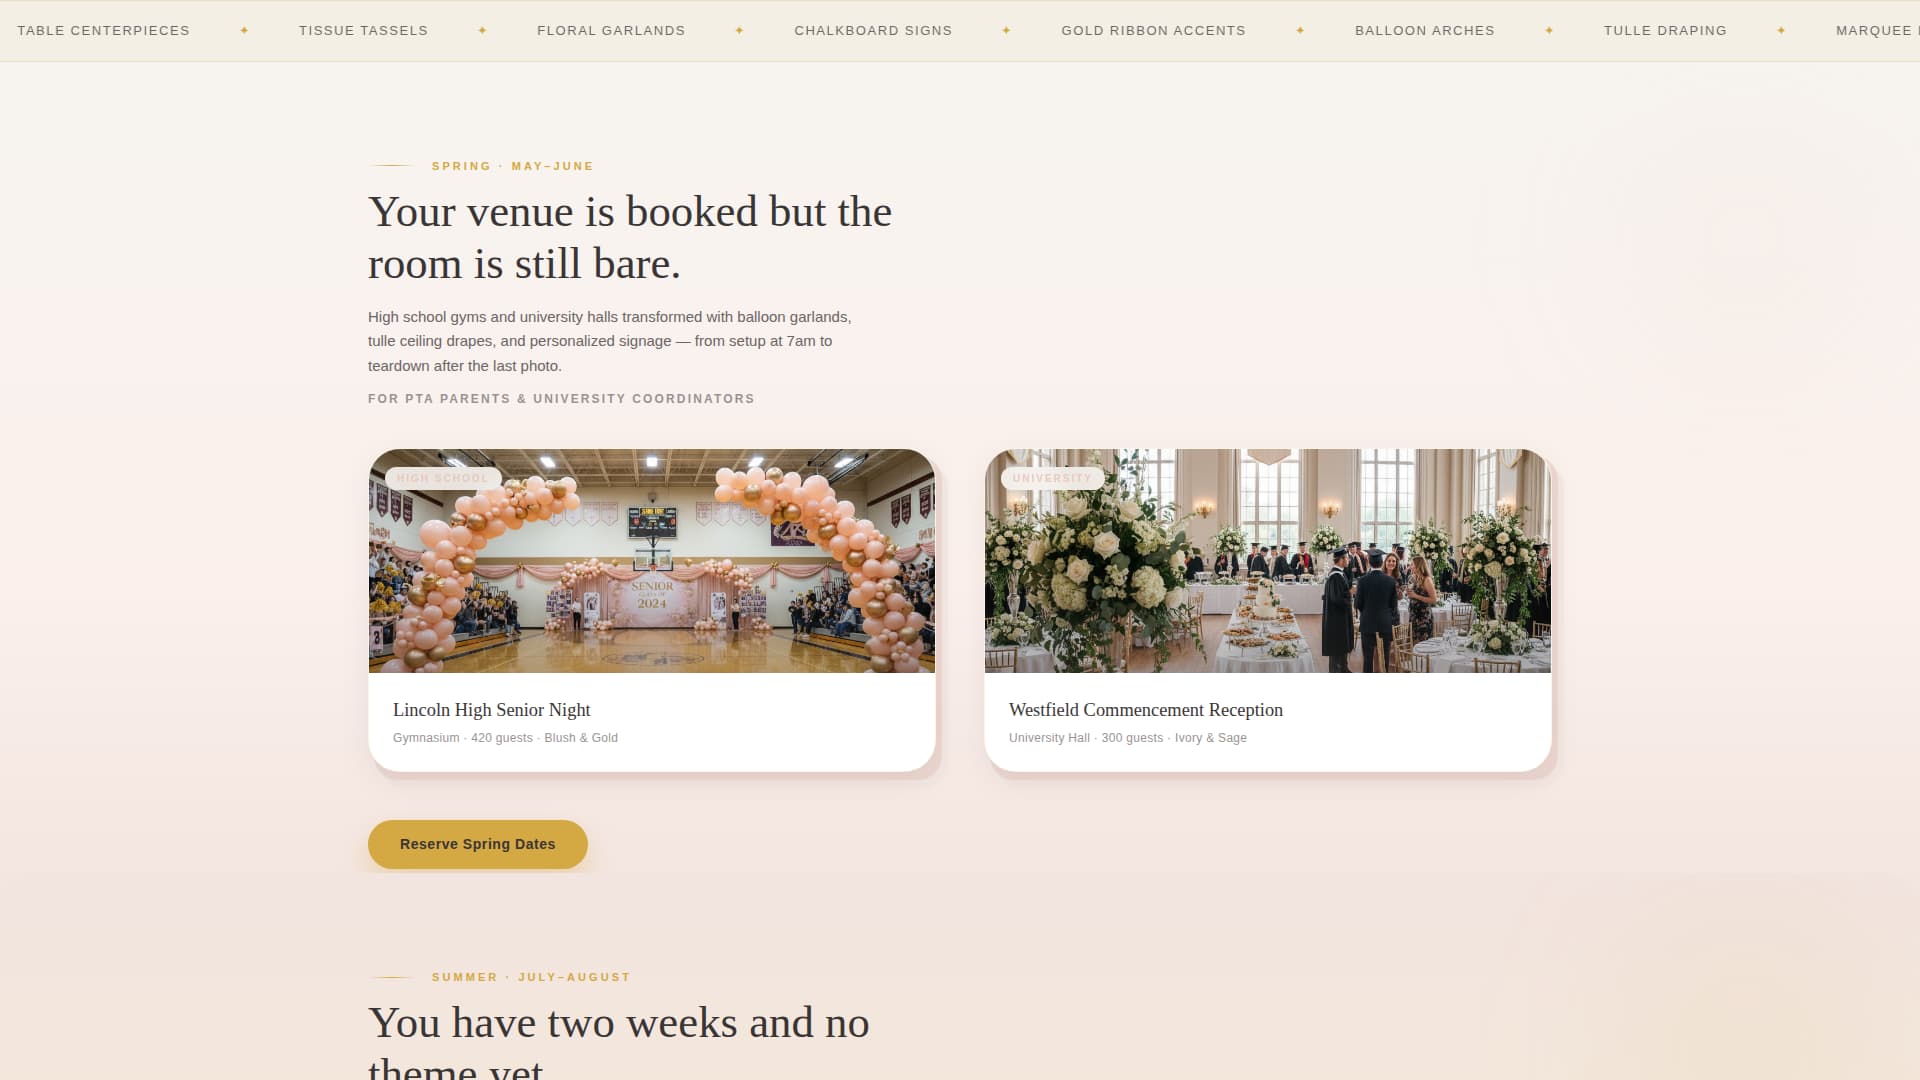Select Floral Garlands in the ticker bar
Screen dimensions: 1920x1080
tap(611, 31)
